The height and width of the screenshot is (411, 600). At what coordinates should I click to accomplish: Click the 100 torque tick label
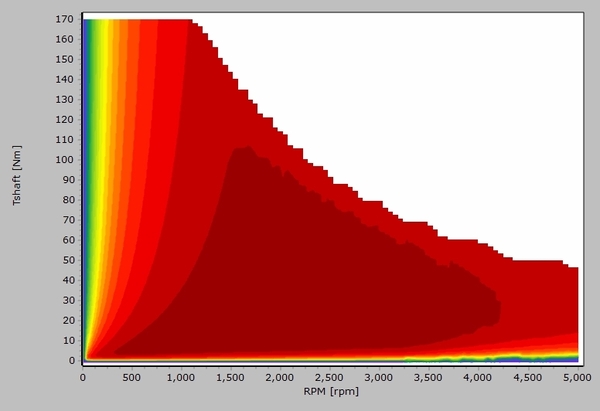pos(65,160)
